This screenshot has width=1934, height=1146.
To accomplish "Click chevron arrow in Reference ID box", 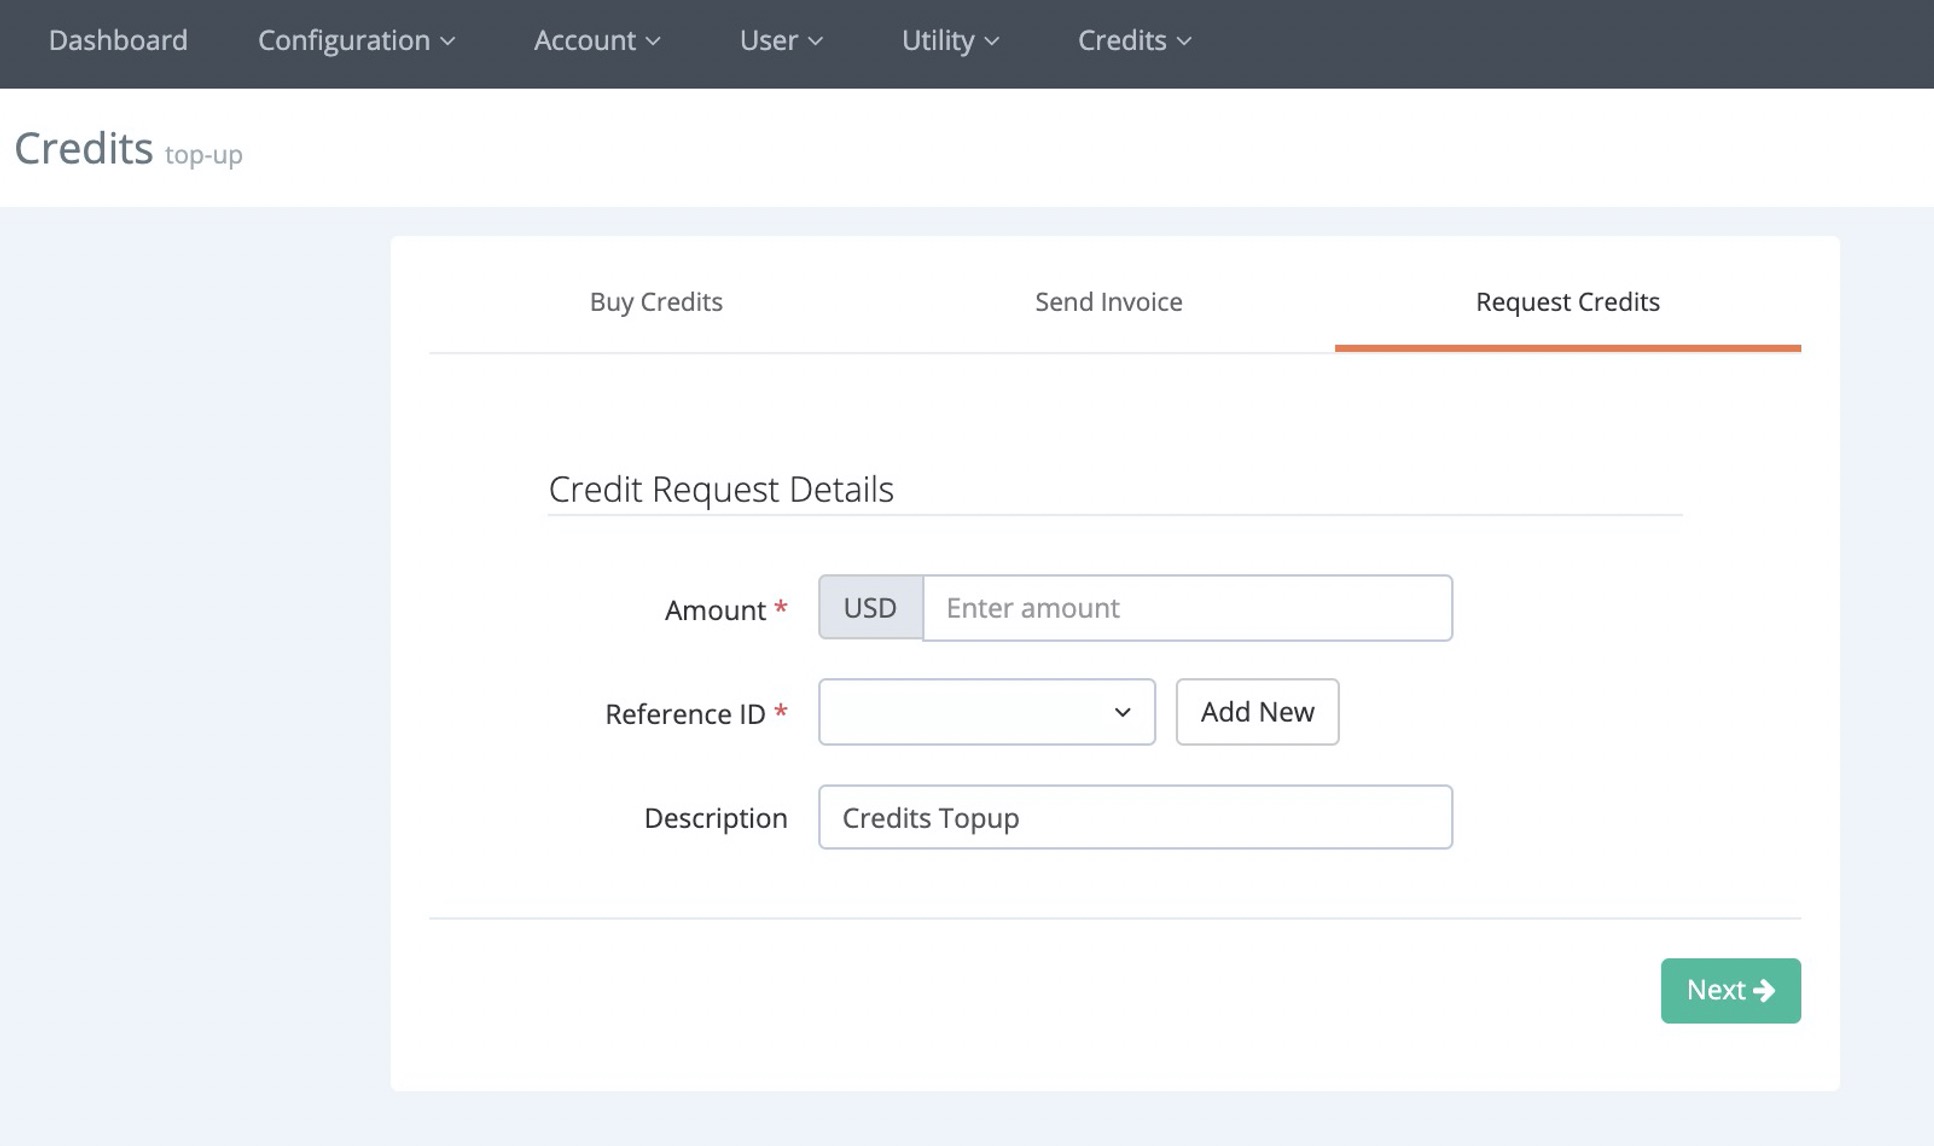I will [x=1122, y=712].
